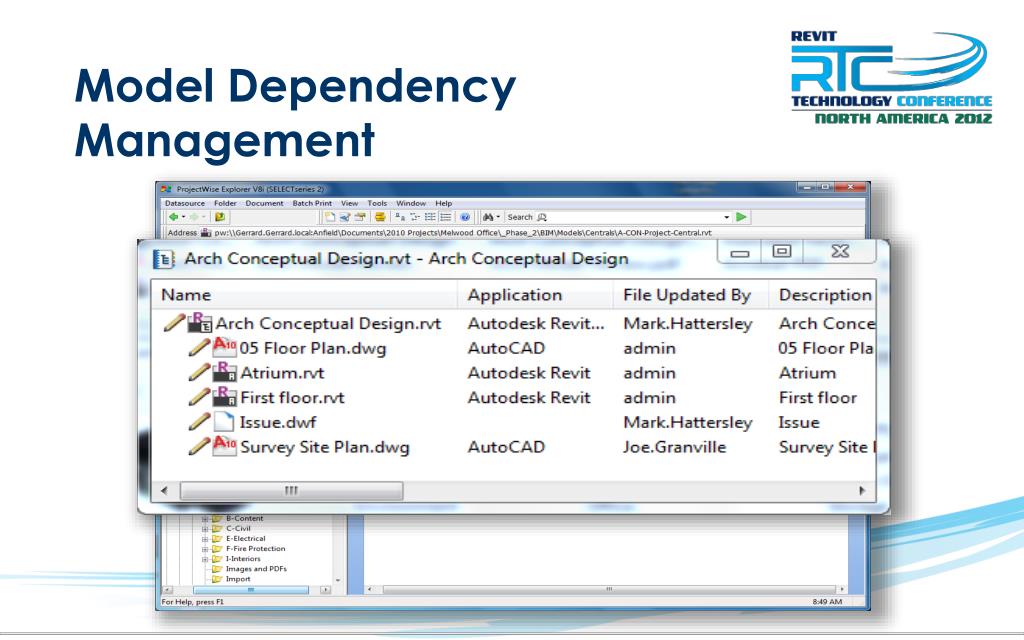1024x640 pixels.
Task: Click the Revit icon beside Arch Conceptual Design.rvt
Action: coord(200,323)
